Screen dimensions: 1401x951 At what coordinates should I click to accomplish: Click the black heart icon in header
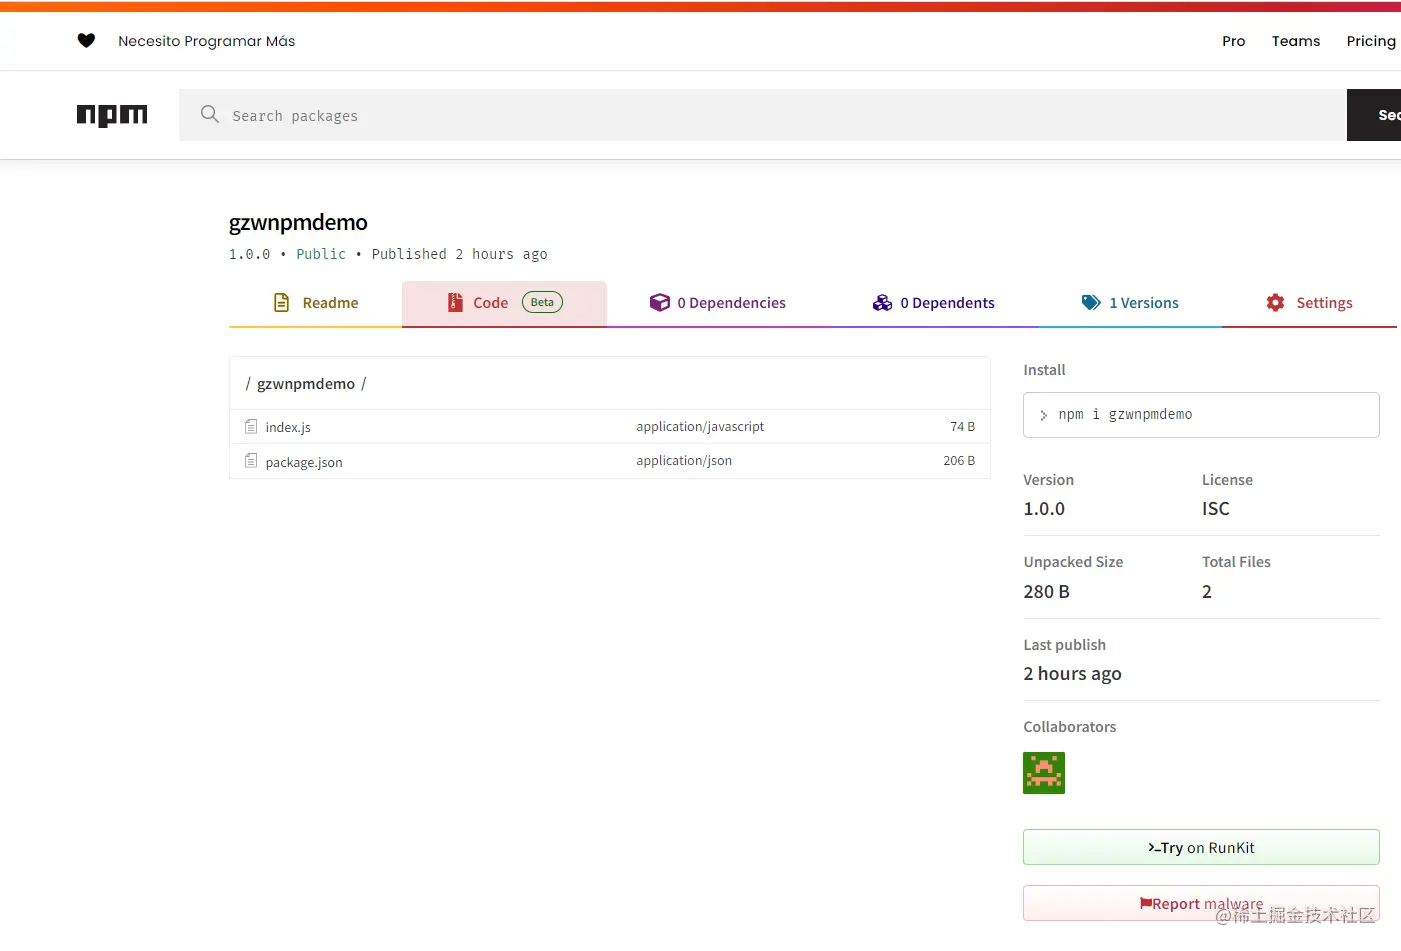tap(86, 41)
